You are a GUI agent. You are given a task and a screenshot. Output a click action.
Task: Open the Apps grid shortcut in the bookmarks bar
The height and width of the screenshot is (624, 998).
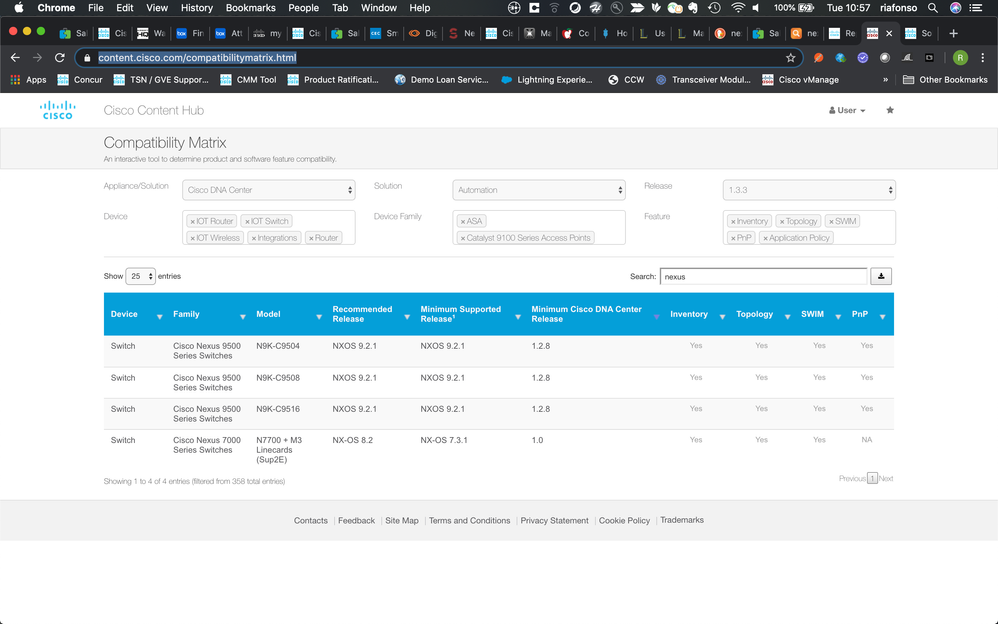pyautogui.click(x=29, y=80)
